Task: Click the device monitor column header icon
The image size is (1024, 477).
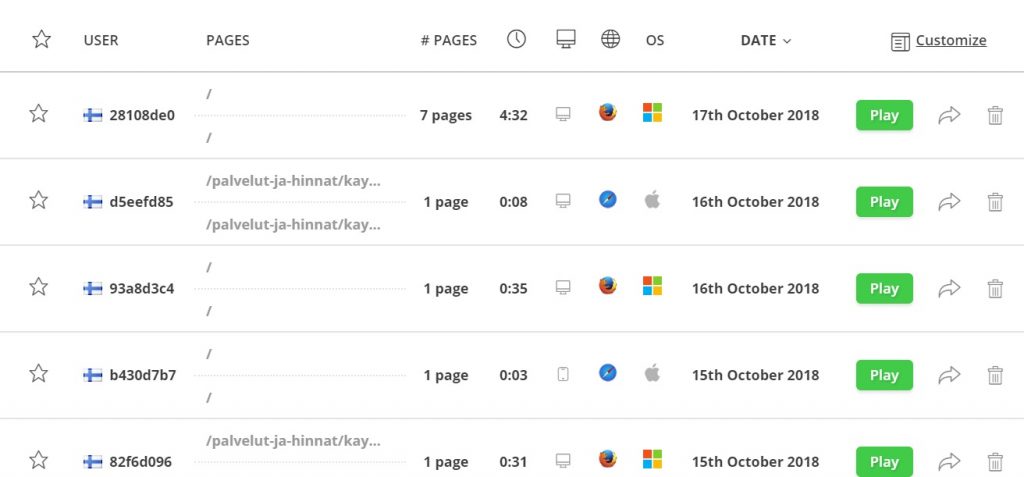Action: [x=566, y=40]
